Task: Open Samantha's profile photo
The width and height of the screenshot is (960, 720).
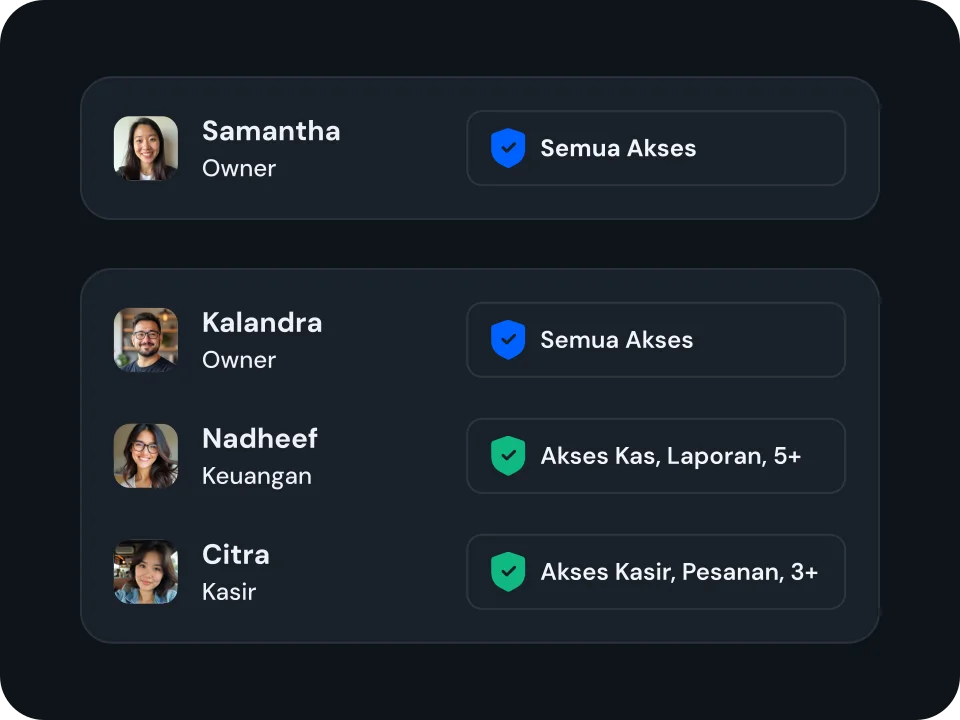Action: pyautogui.click(x=146, y=148)
